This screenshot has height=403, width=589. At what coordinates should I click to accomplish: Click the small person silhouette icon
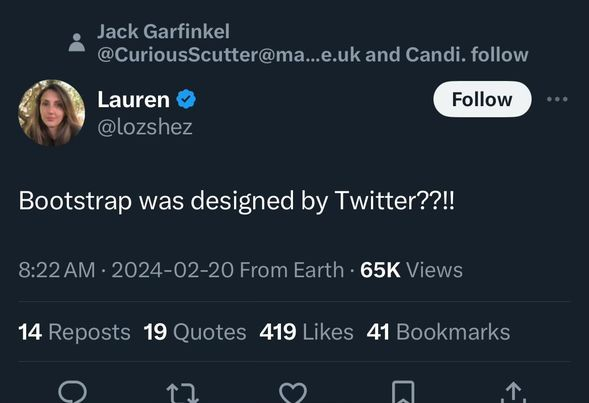(x=77, y=42)
